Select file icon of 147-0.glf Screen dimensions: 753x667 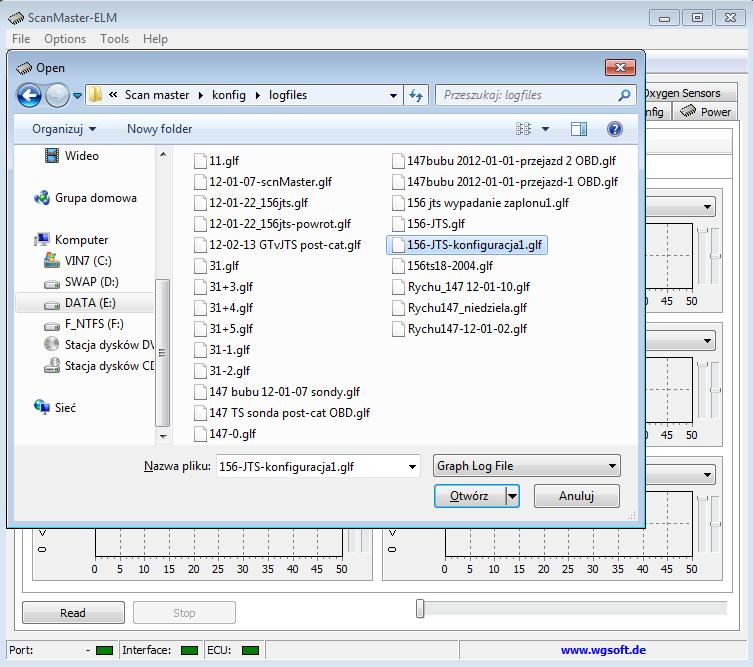click(x=200, y=434)
